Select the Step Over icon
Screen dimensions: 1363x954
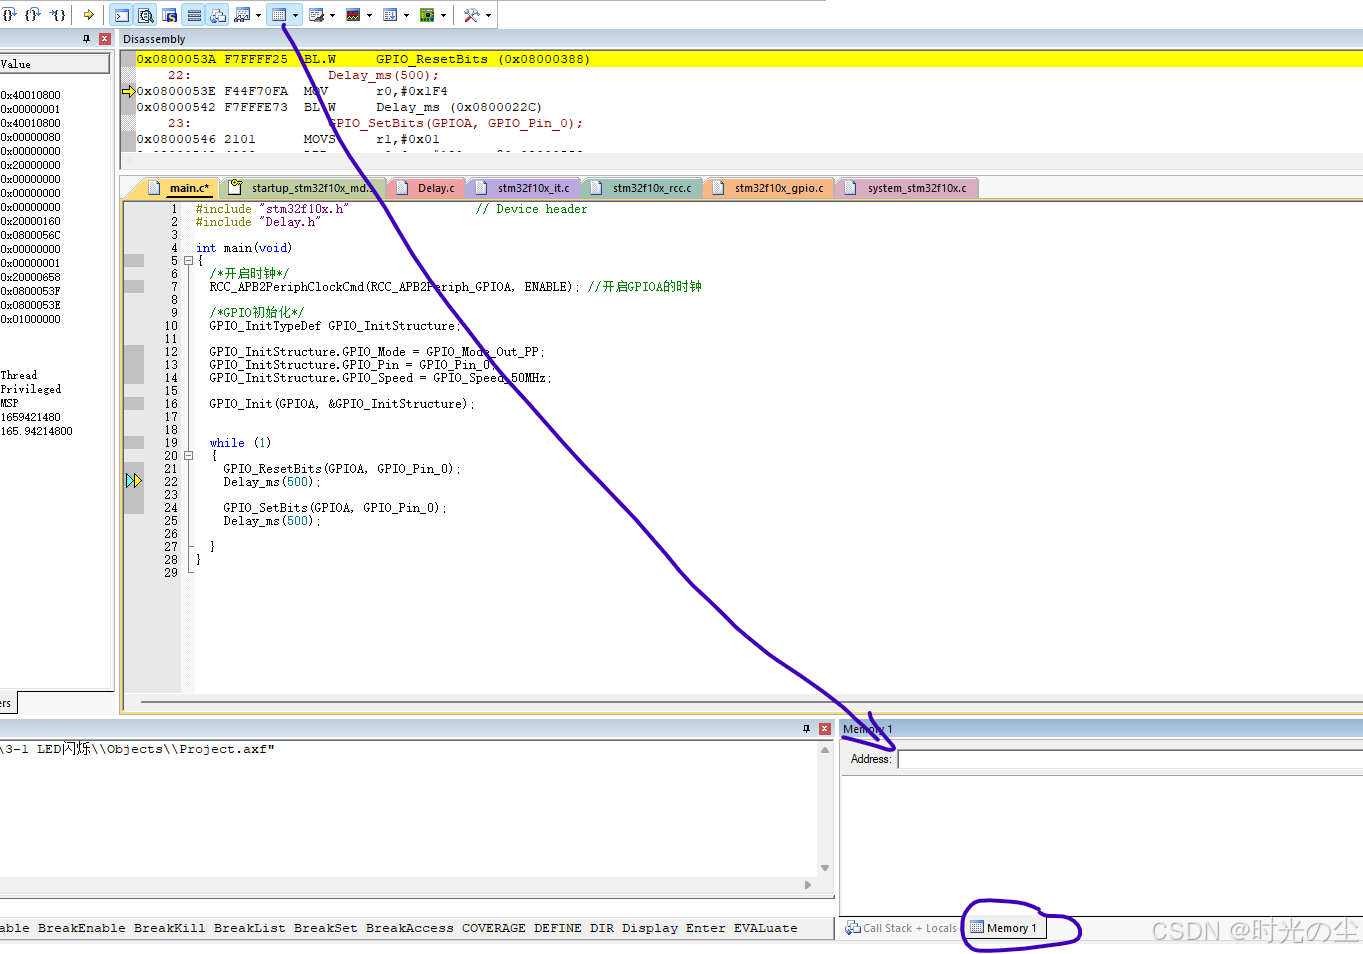[34, 14]
